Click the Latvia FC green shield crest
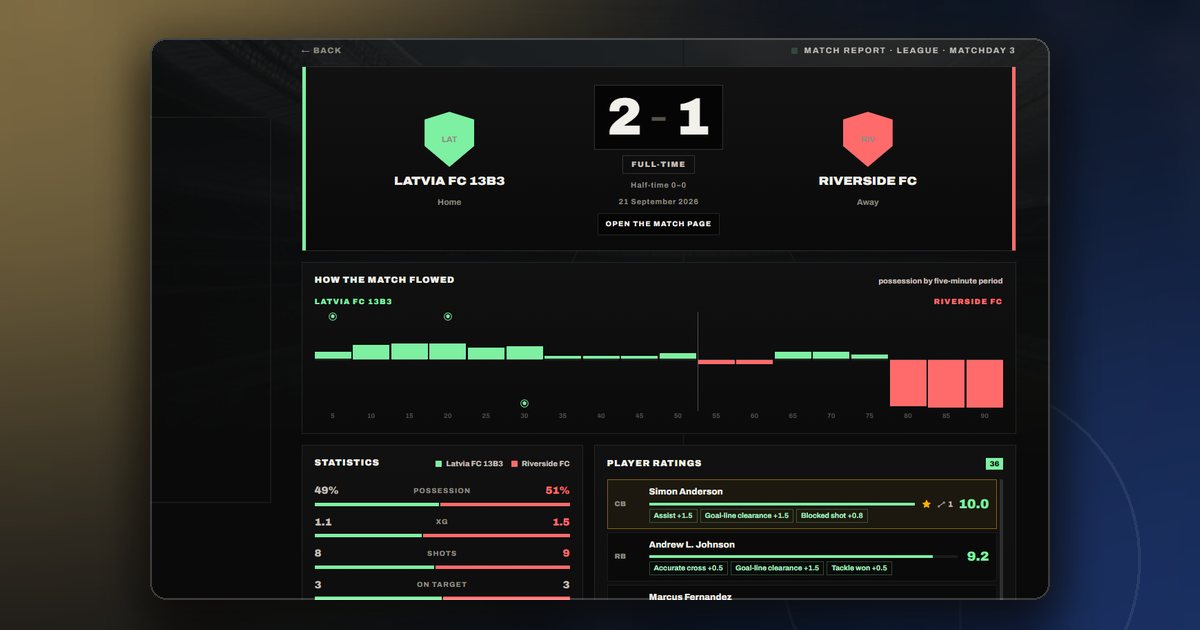 [x=449, y=139]
